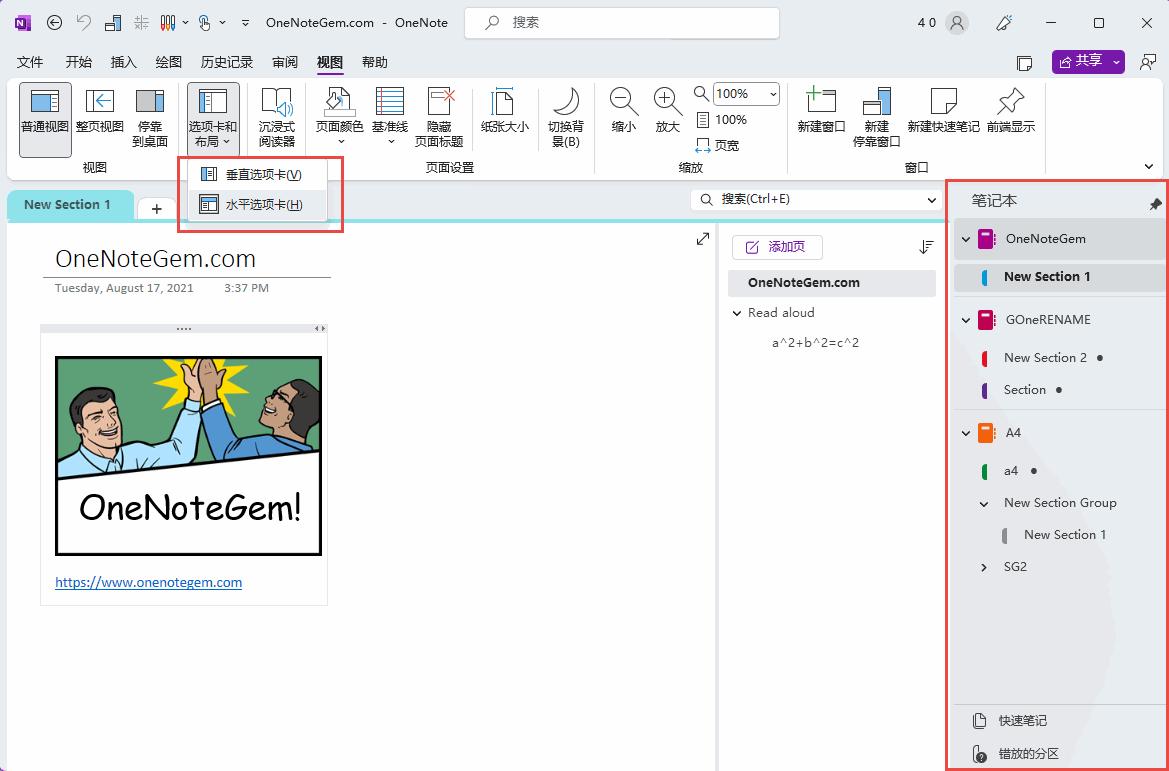Select 水平选项卡(H) horizontal tabs
This screenshot has height=771, width=1169.
click(257, 204)
